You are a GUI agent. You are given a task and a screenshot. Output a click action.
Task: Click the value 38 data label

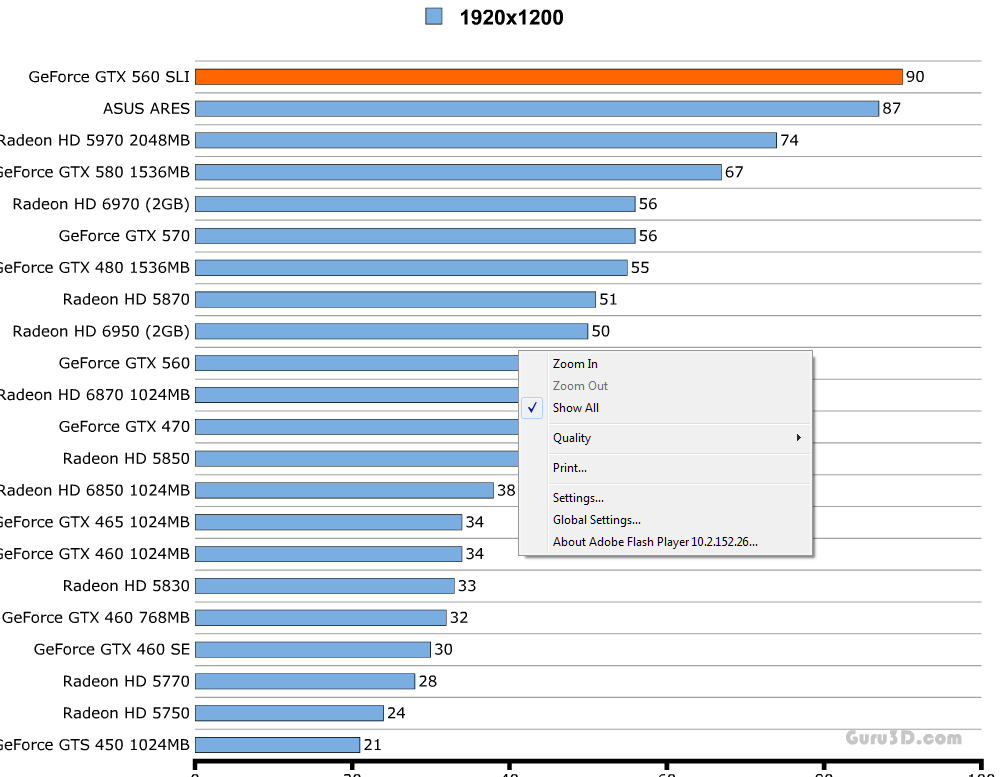point(506,490)
